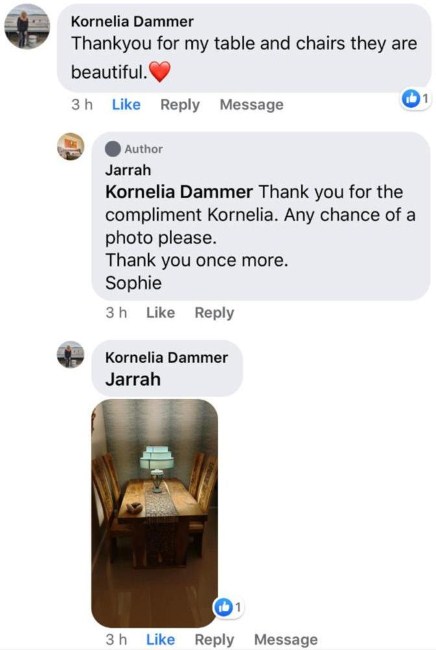Reply to Kornelia's first comment

[x=180, y=105]
